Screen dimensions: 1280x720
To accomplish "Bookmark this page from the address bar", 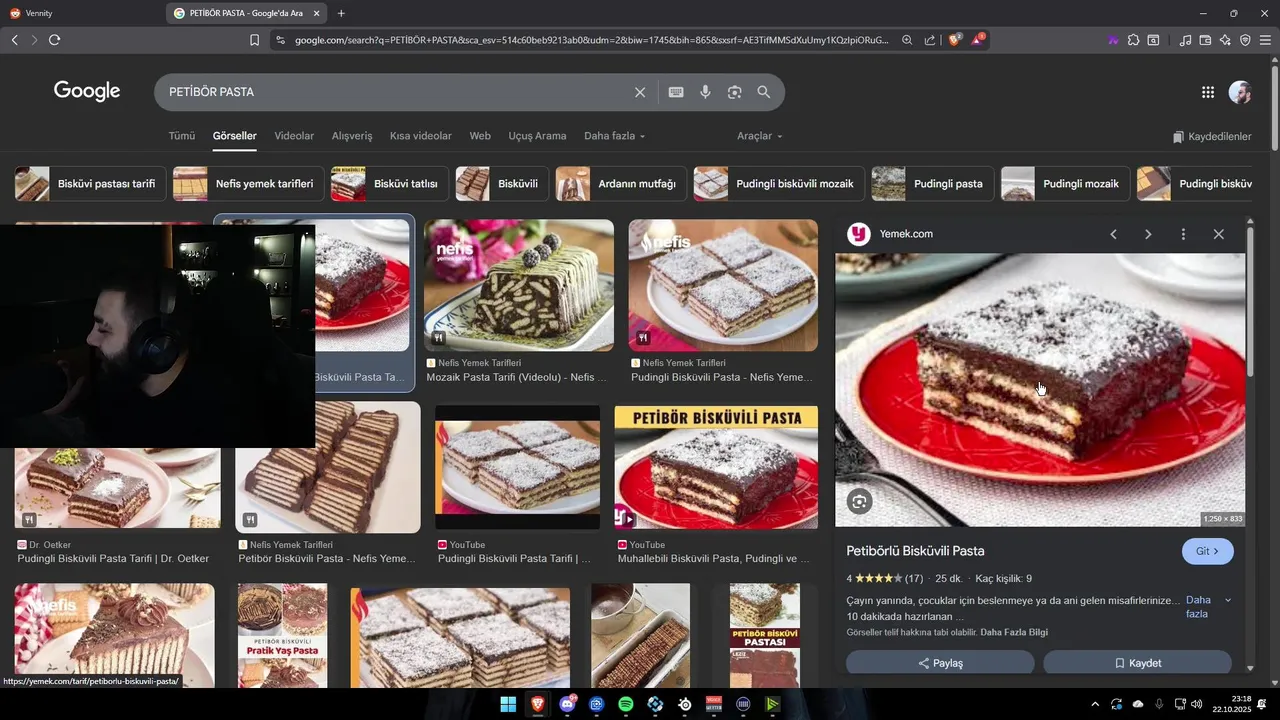I will tap(254, 40).
